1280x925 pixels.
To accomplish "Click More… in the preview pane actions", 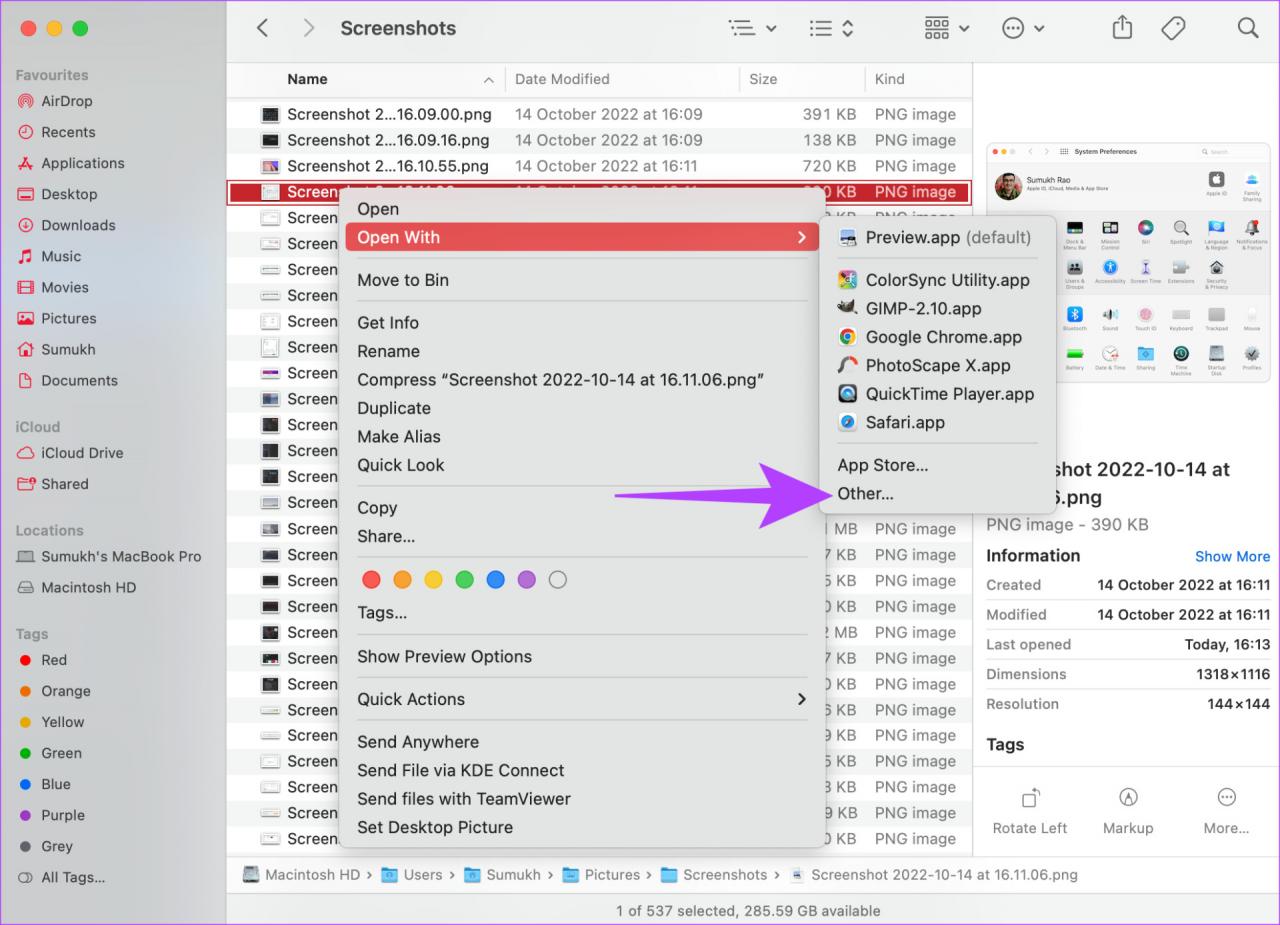I will coord(1226,810).
